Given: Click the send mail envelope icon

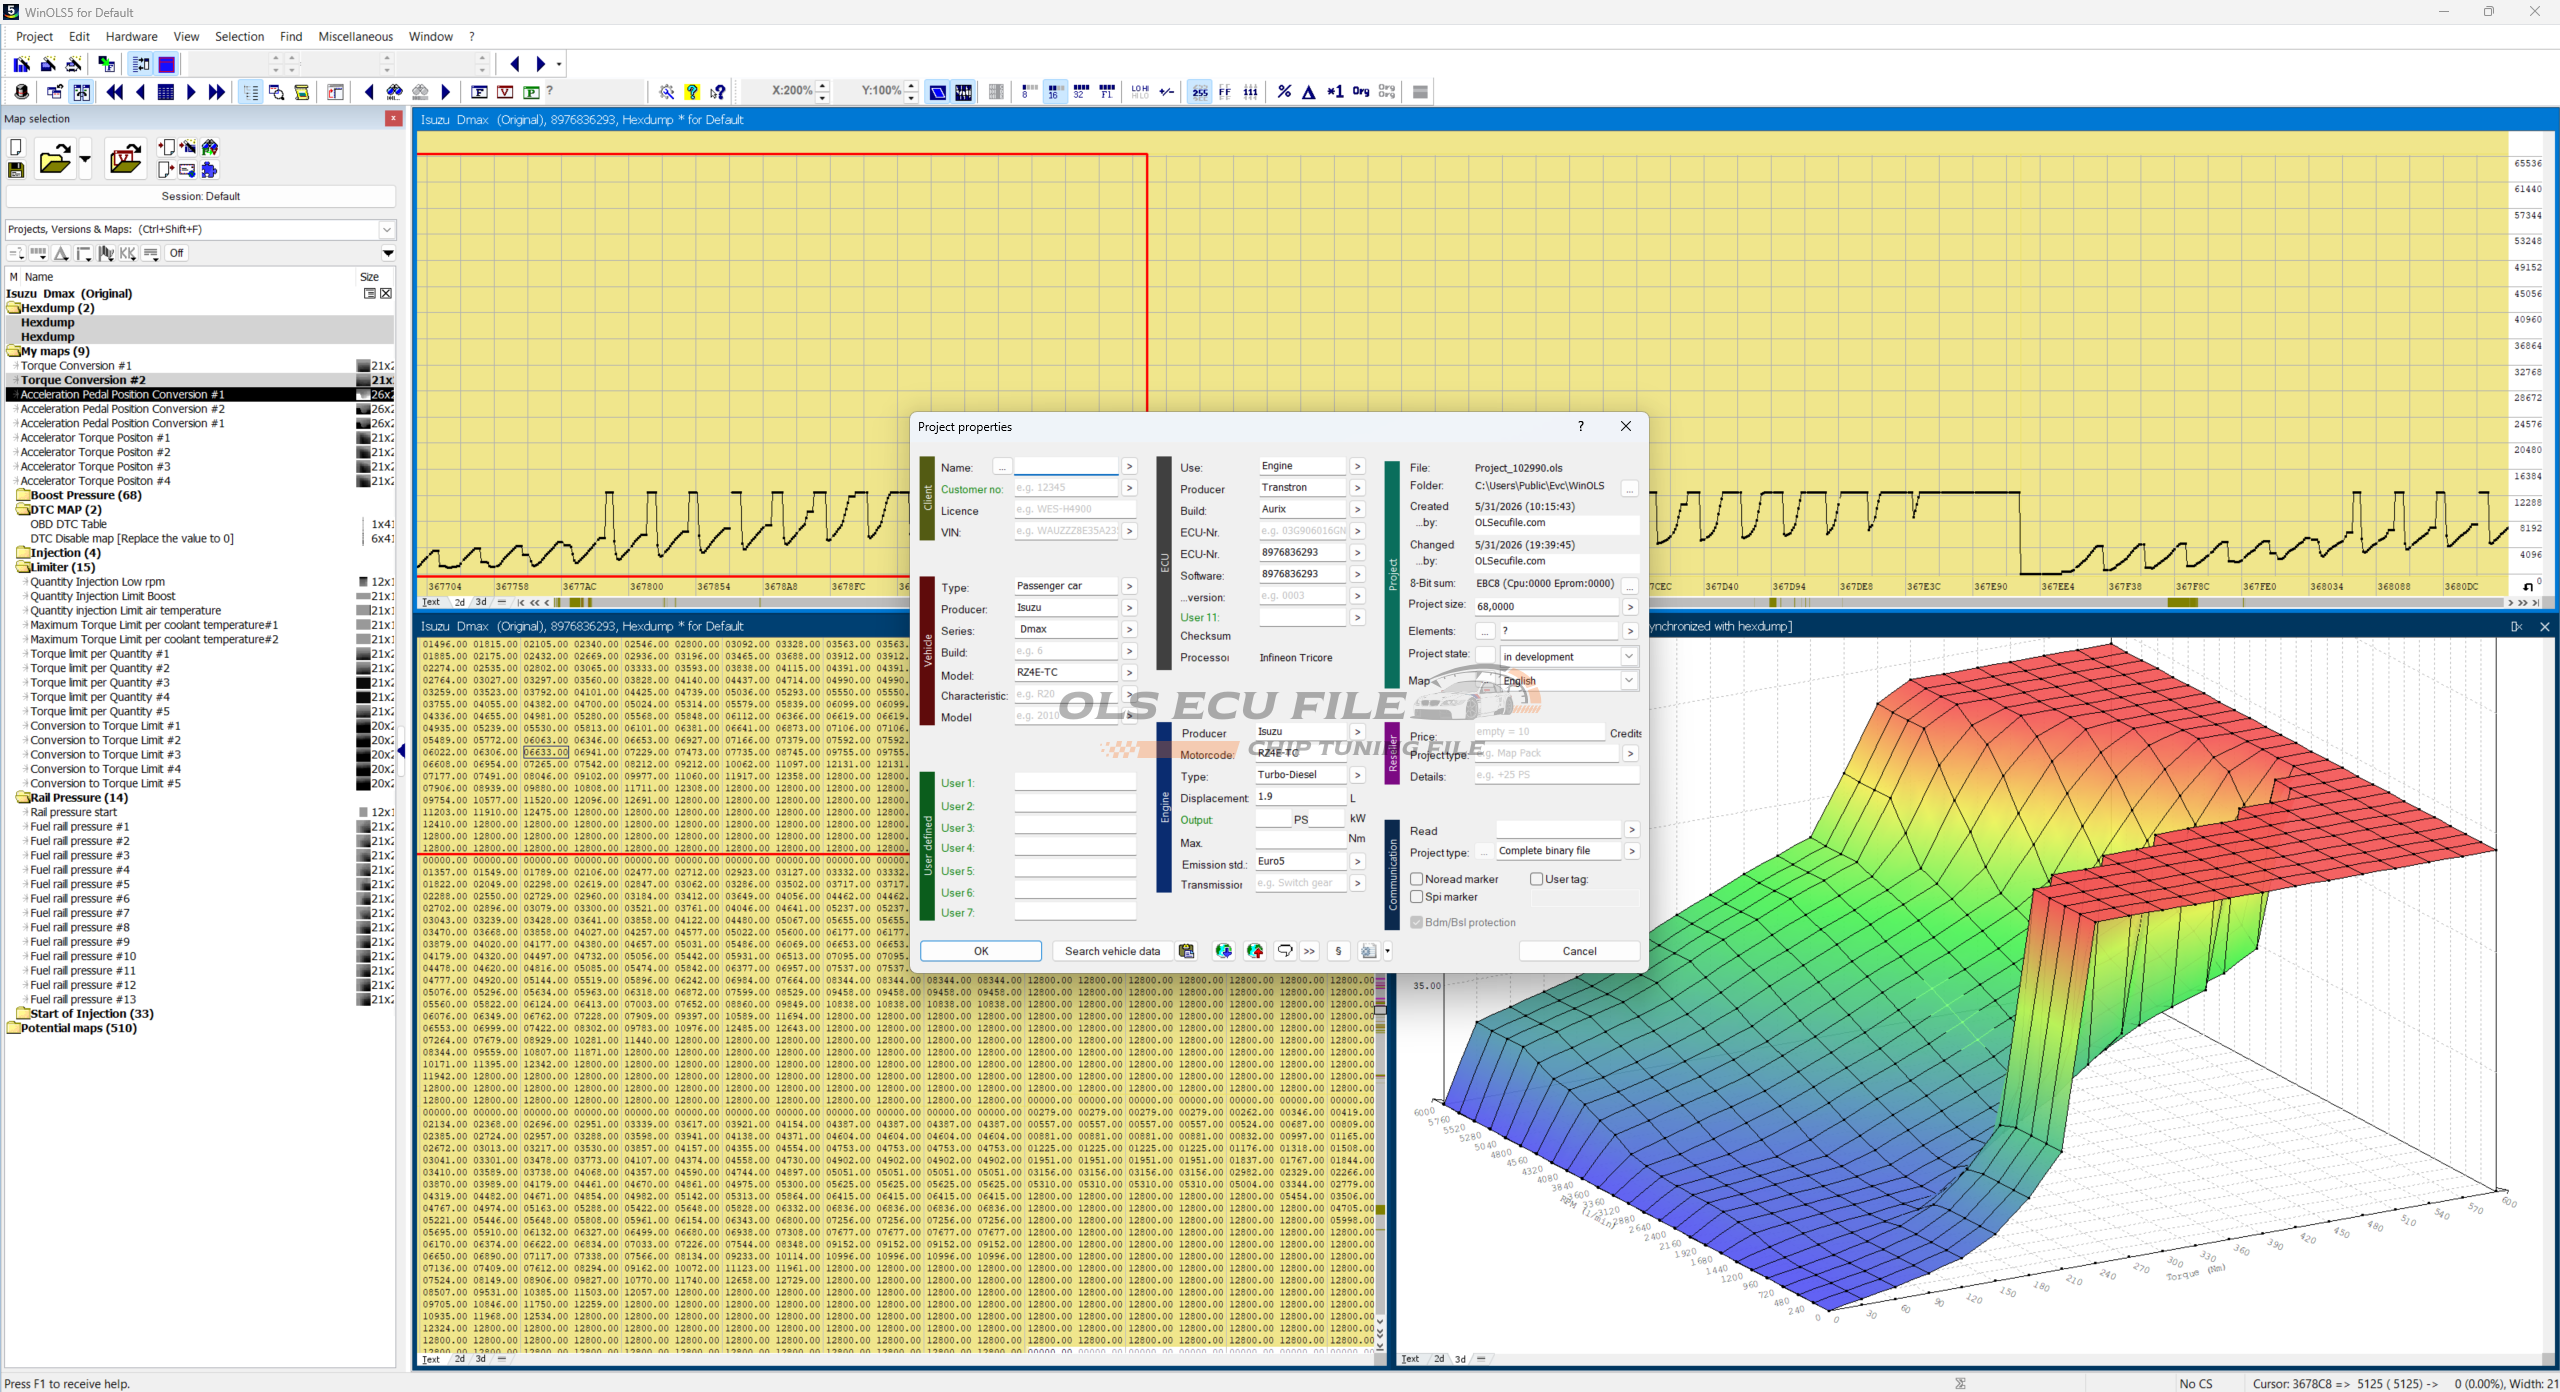Looking at the screenshot, I should pos(187,170).
